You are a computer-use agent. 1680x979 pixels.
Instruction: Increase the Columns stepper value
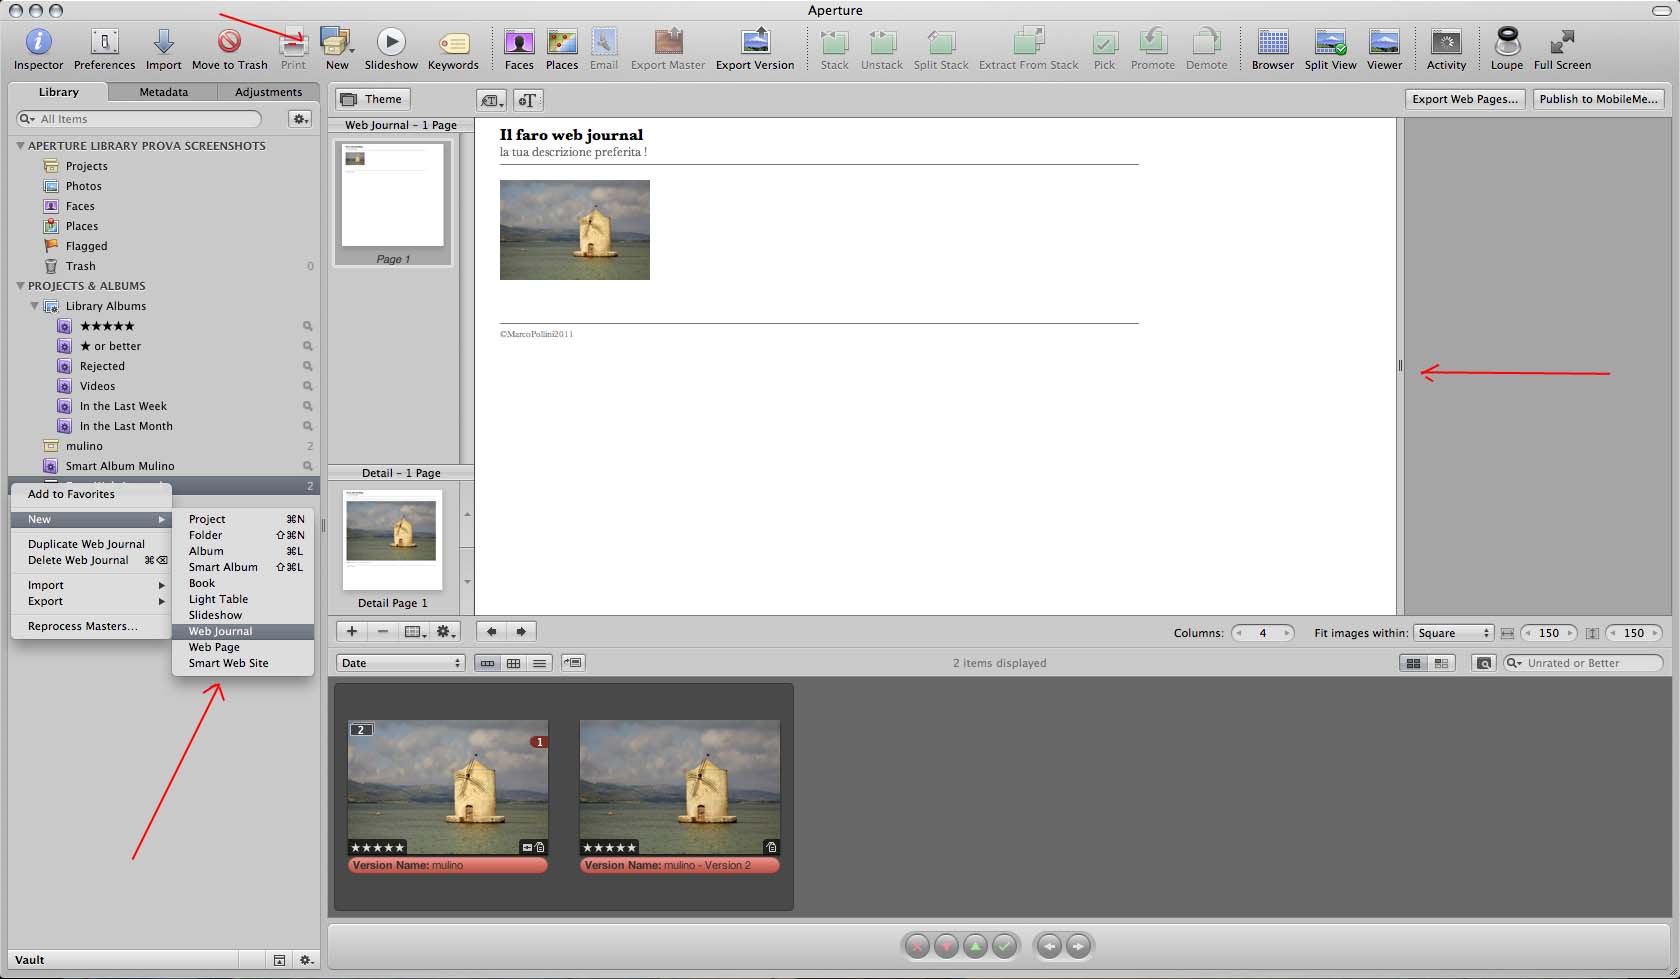point(1287,633)
